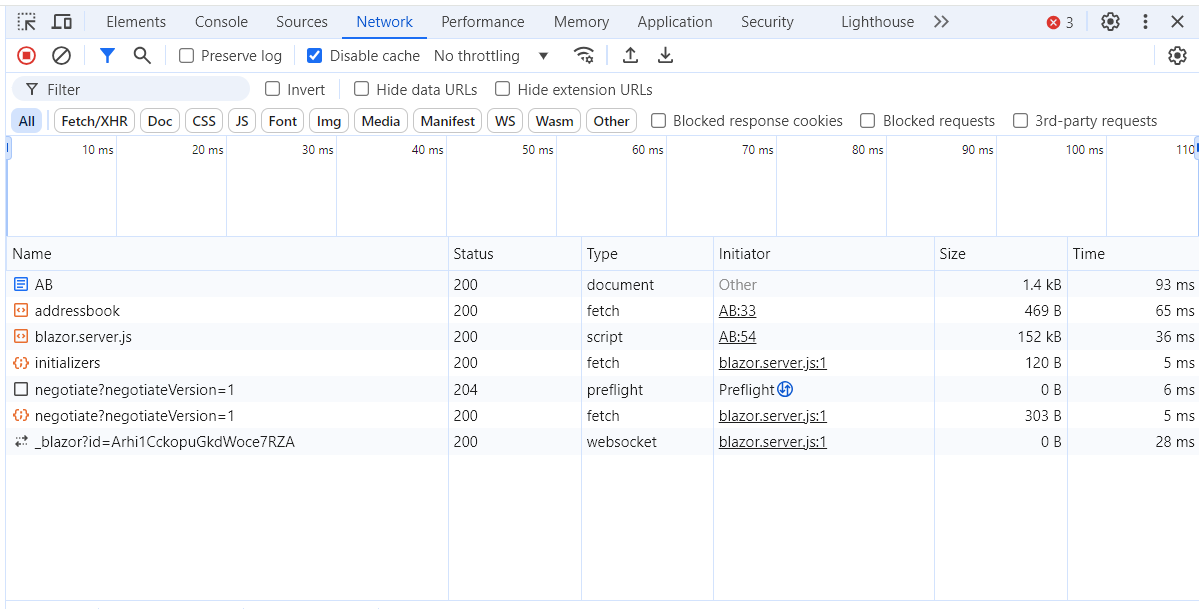The image size is (1199, 609).
Task: Open Network panel settings gear
Action: click(x=1177, y=55)
